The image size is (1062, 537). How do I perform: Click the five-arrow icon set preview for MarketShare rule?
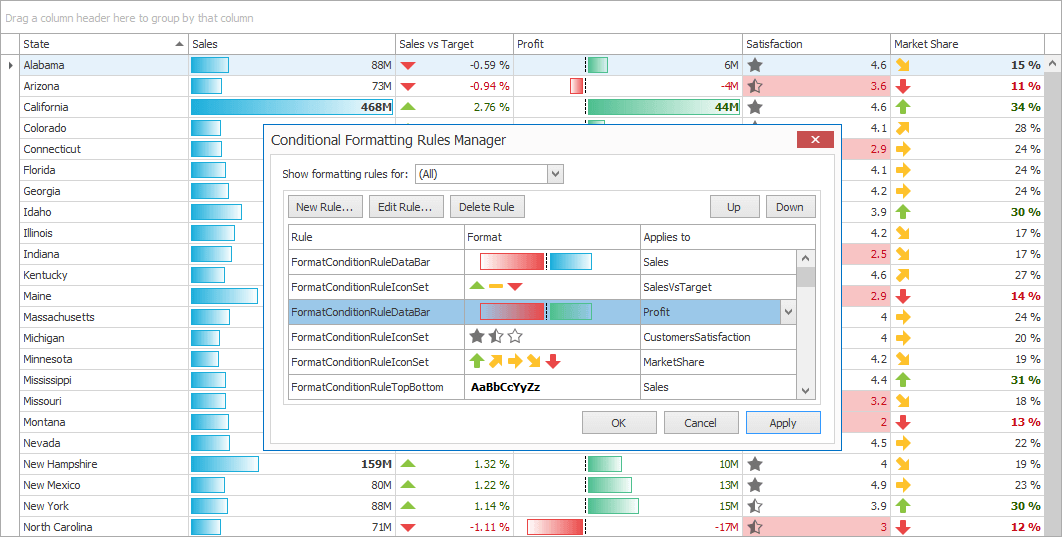pyautogui.click(x=515, y=362)
